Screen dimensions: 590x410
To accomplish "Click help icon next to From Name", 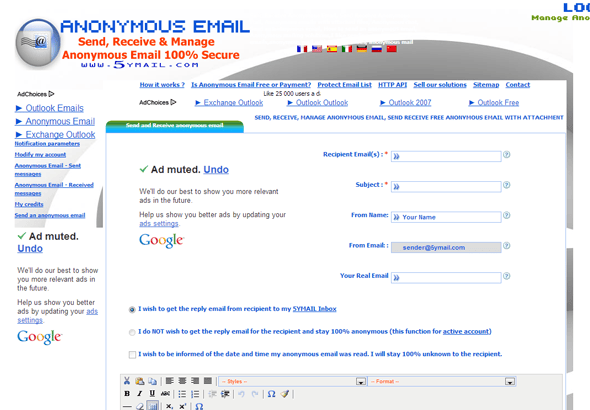I will tap(507, 215).
